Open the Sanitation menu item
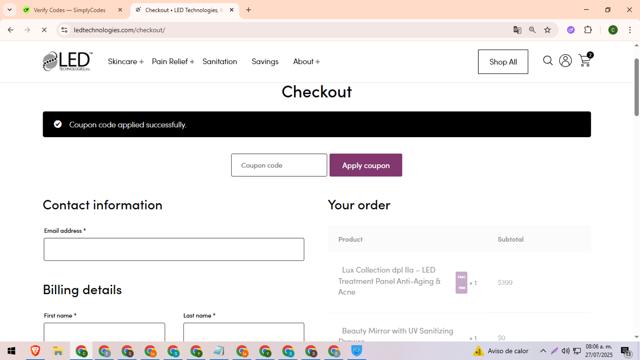This screenshot has width=640, height=360. coord(220,62)
